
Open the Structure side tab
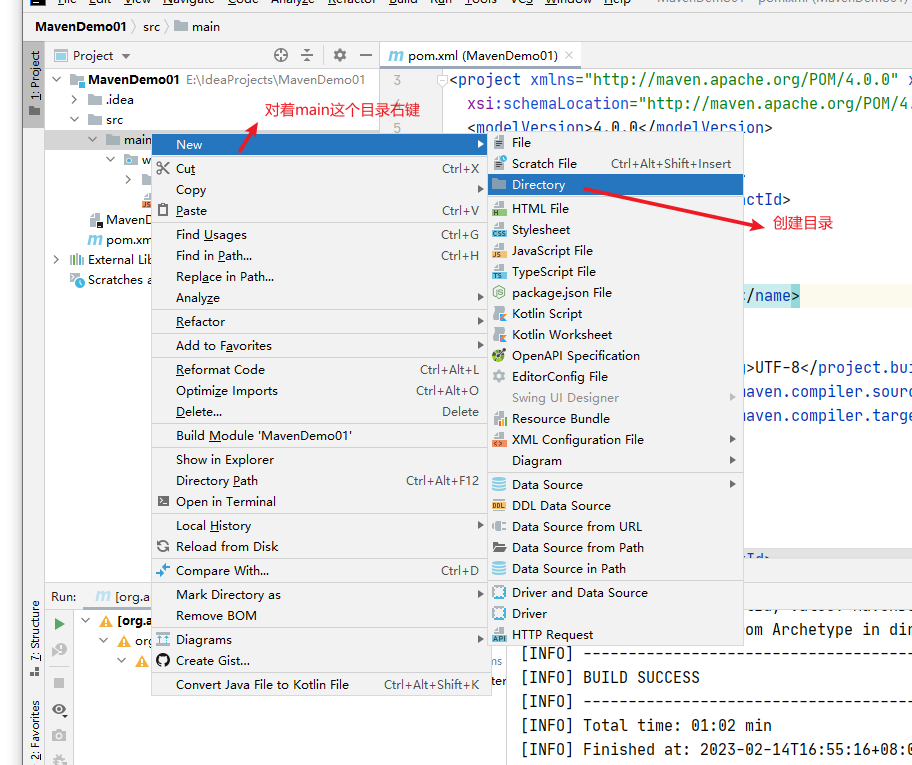pos(35,638)
